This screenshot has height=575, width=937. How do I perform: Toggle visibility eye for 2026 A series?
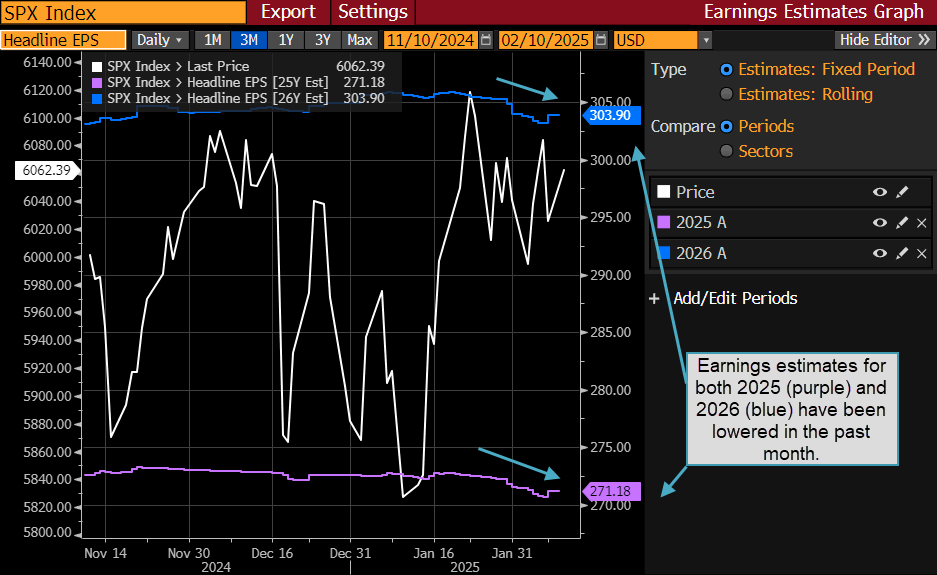coord(879,253)
